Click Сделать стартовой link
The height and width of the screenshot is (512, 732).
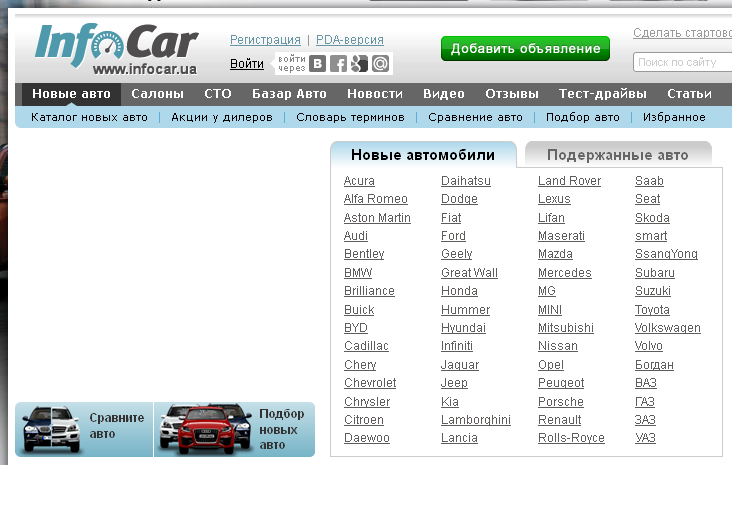(683, 33)
